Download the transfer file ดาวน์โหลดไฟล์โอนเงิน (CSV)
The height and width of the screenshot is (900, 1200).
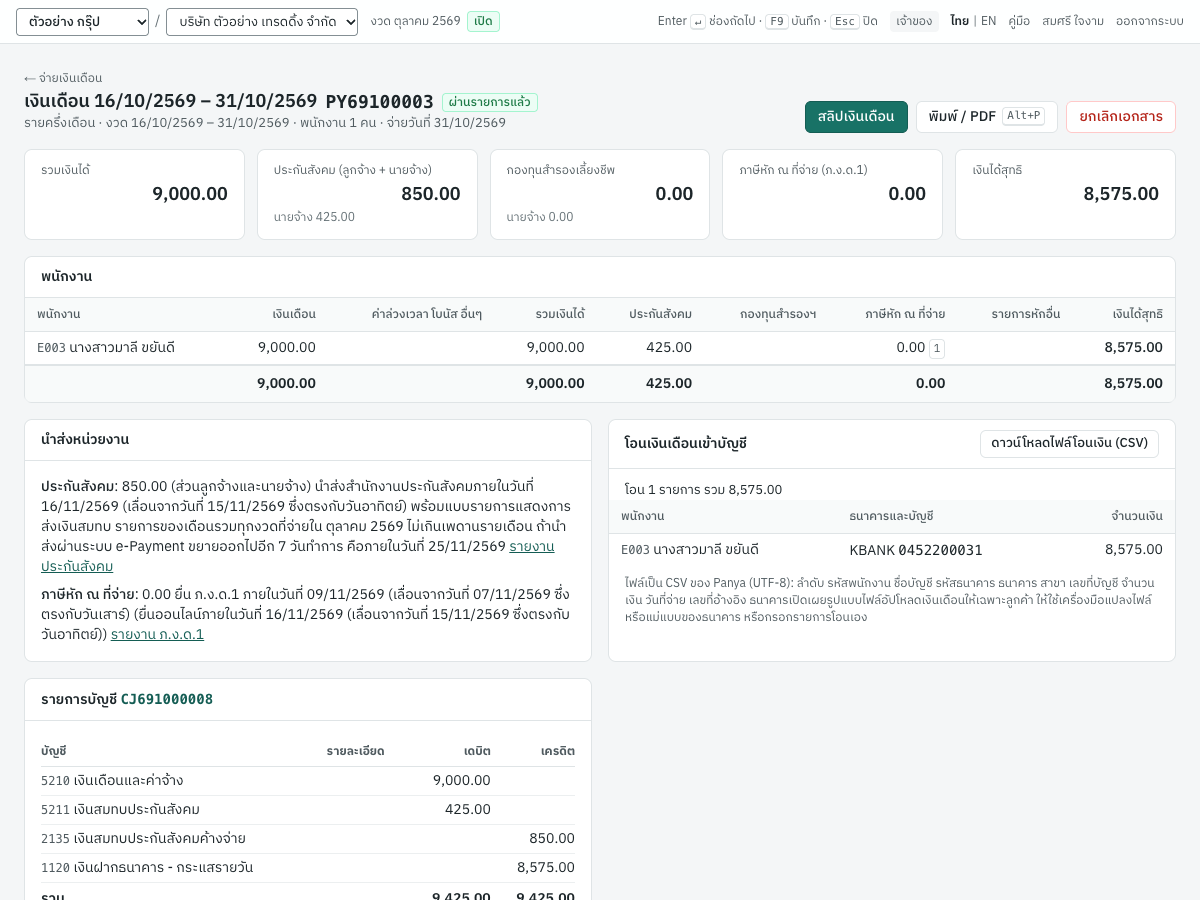pos(1069,444)
